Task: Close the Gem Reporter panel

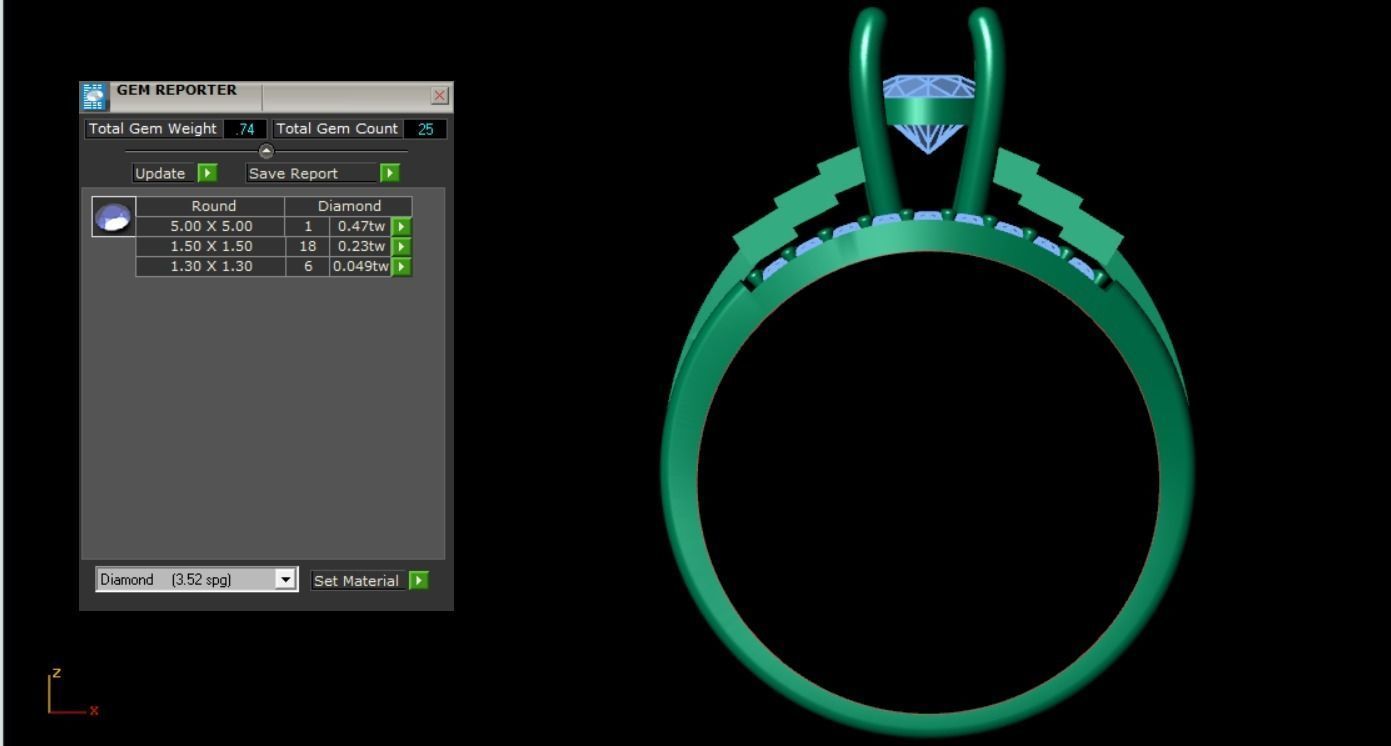Action: pyautogui.click(x=439, y=96)
